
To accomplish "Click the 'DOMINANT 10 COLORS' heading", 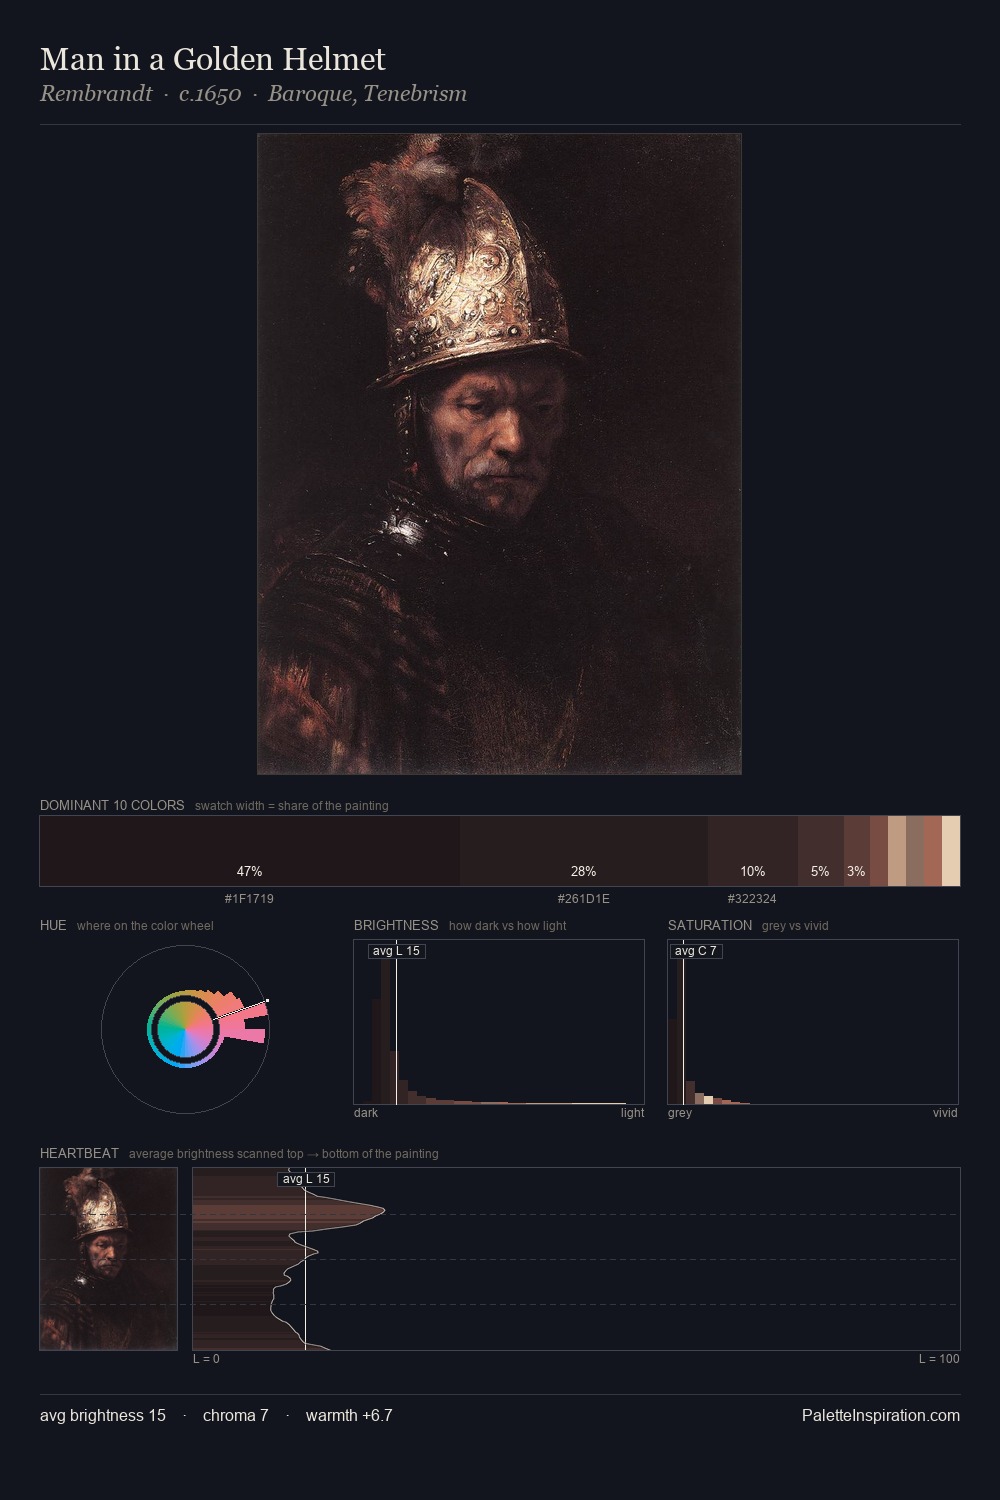I will (x=112, y=805).
